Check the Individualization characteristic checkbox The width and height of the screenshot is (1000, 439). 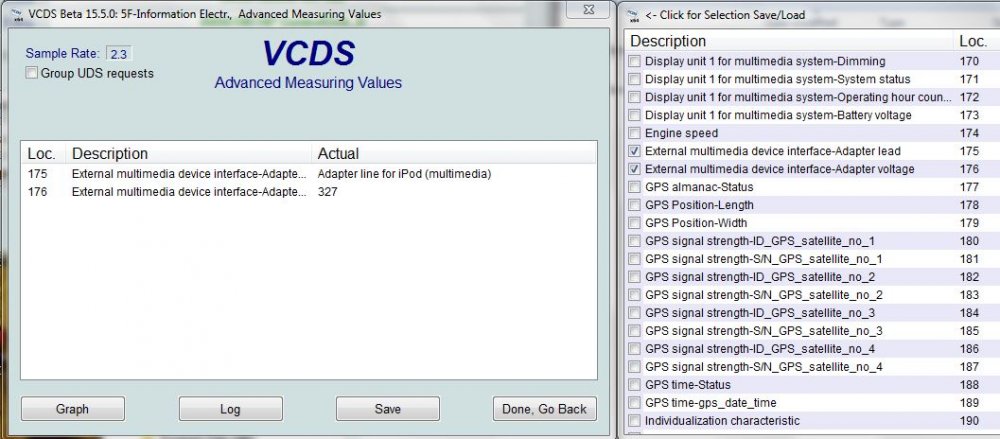pos(635,420)
